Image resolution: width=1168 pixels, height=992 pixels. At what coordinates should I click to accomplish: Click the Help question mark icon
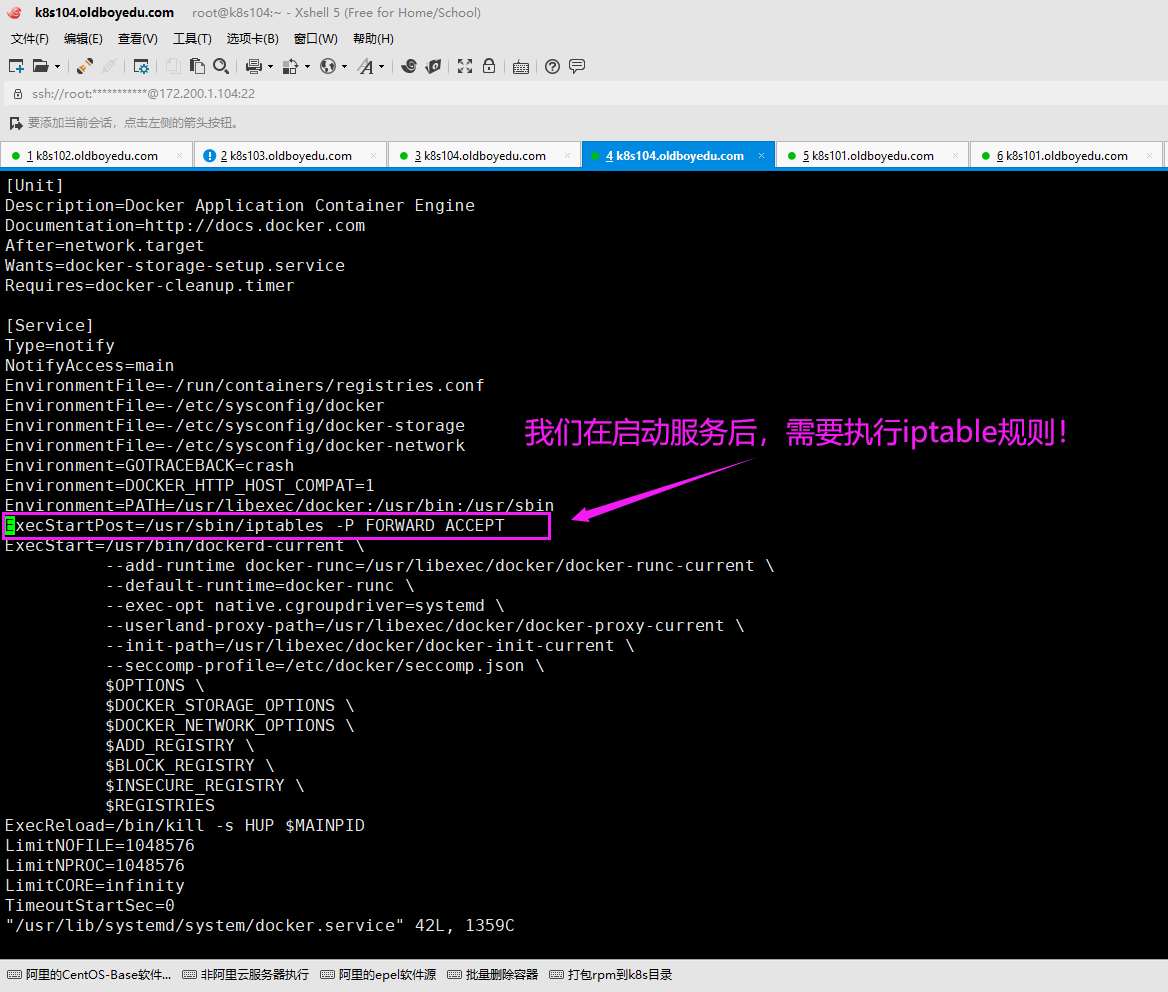(552, 67)
